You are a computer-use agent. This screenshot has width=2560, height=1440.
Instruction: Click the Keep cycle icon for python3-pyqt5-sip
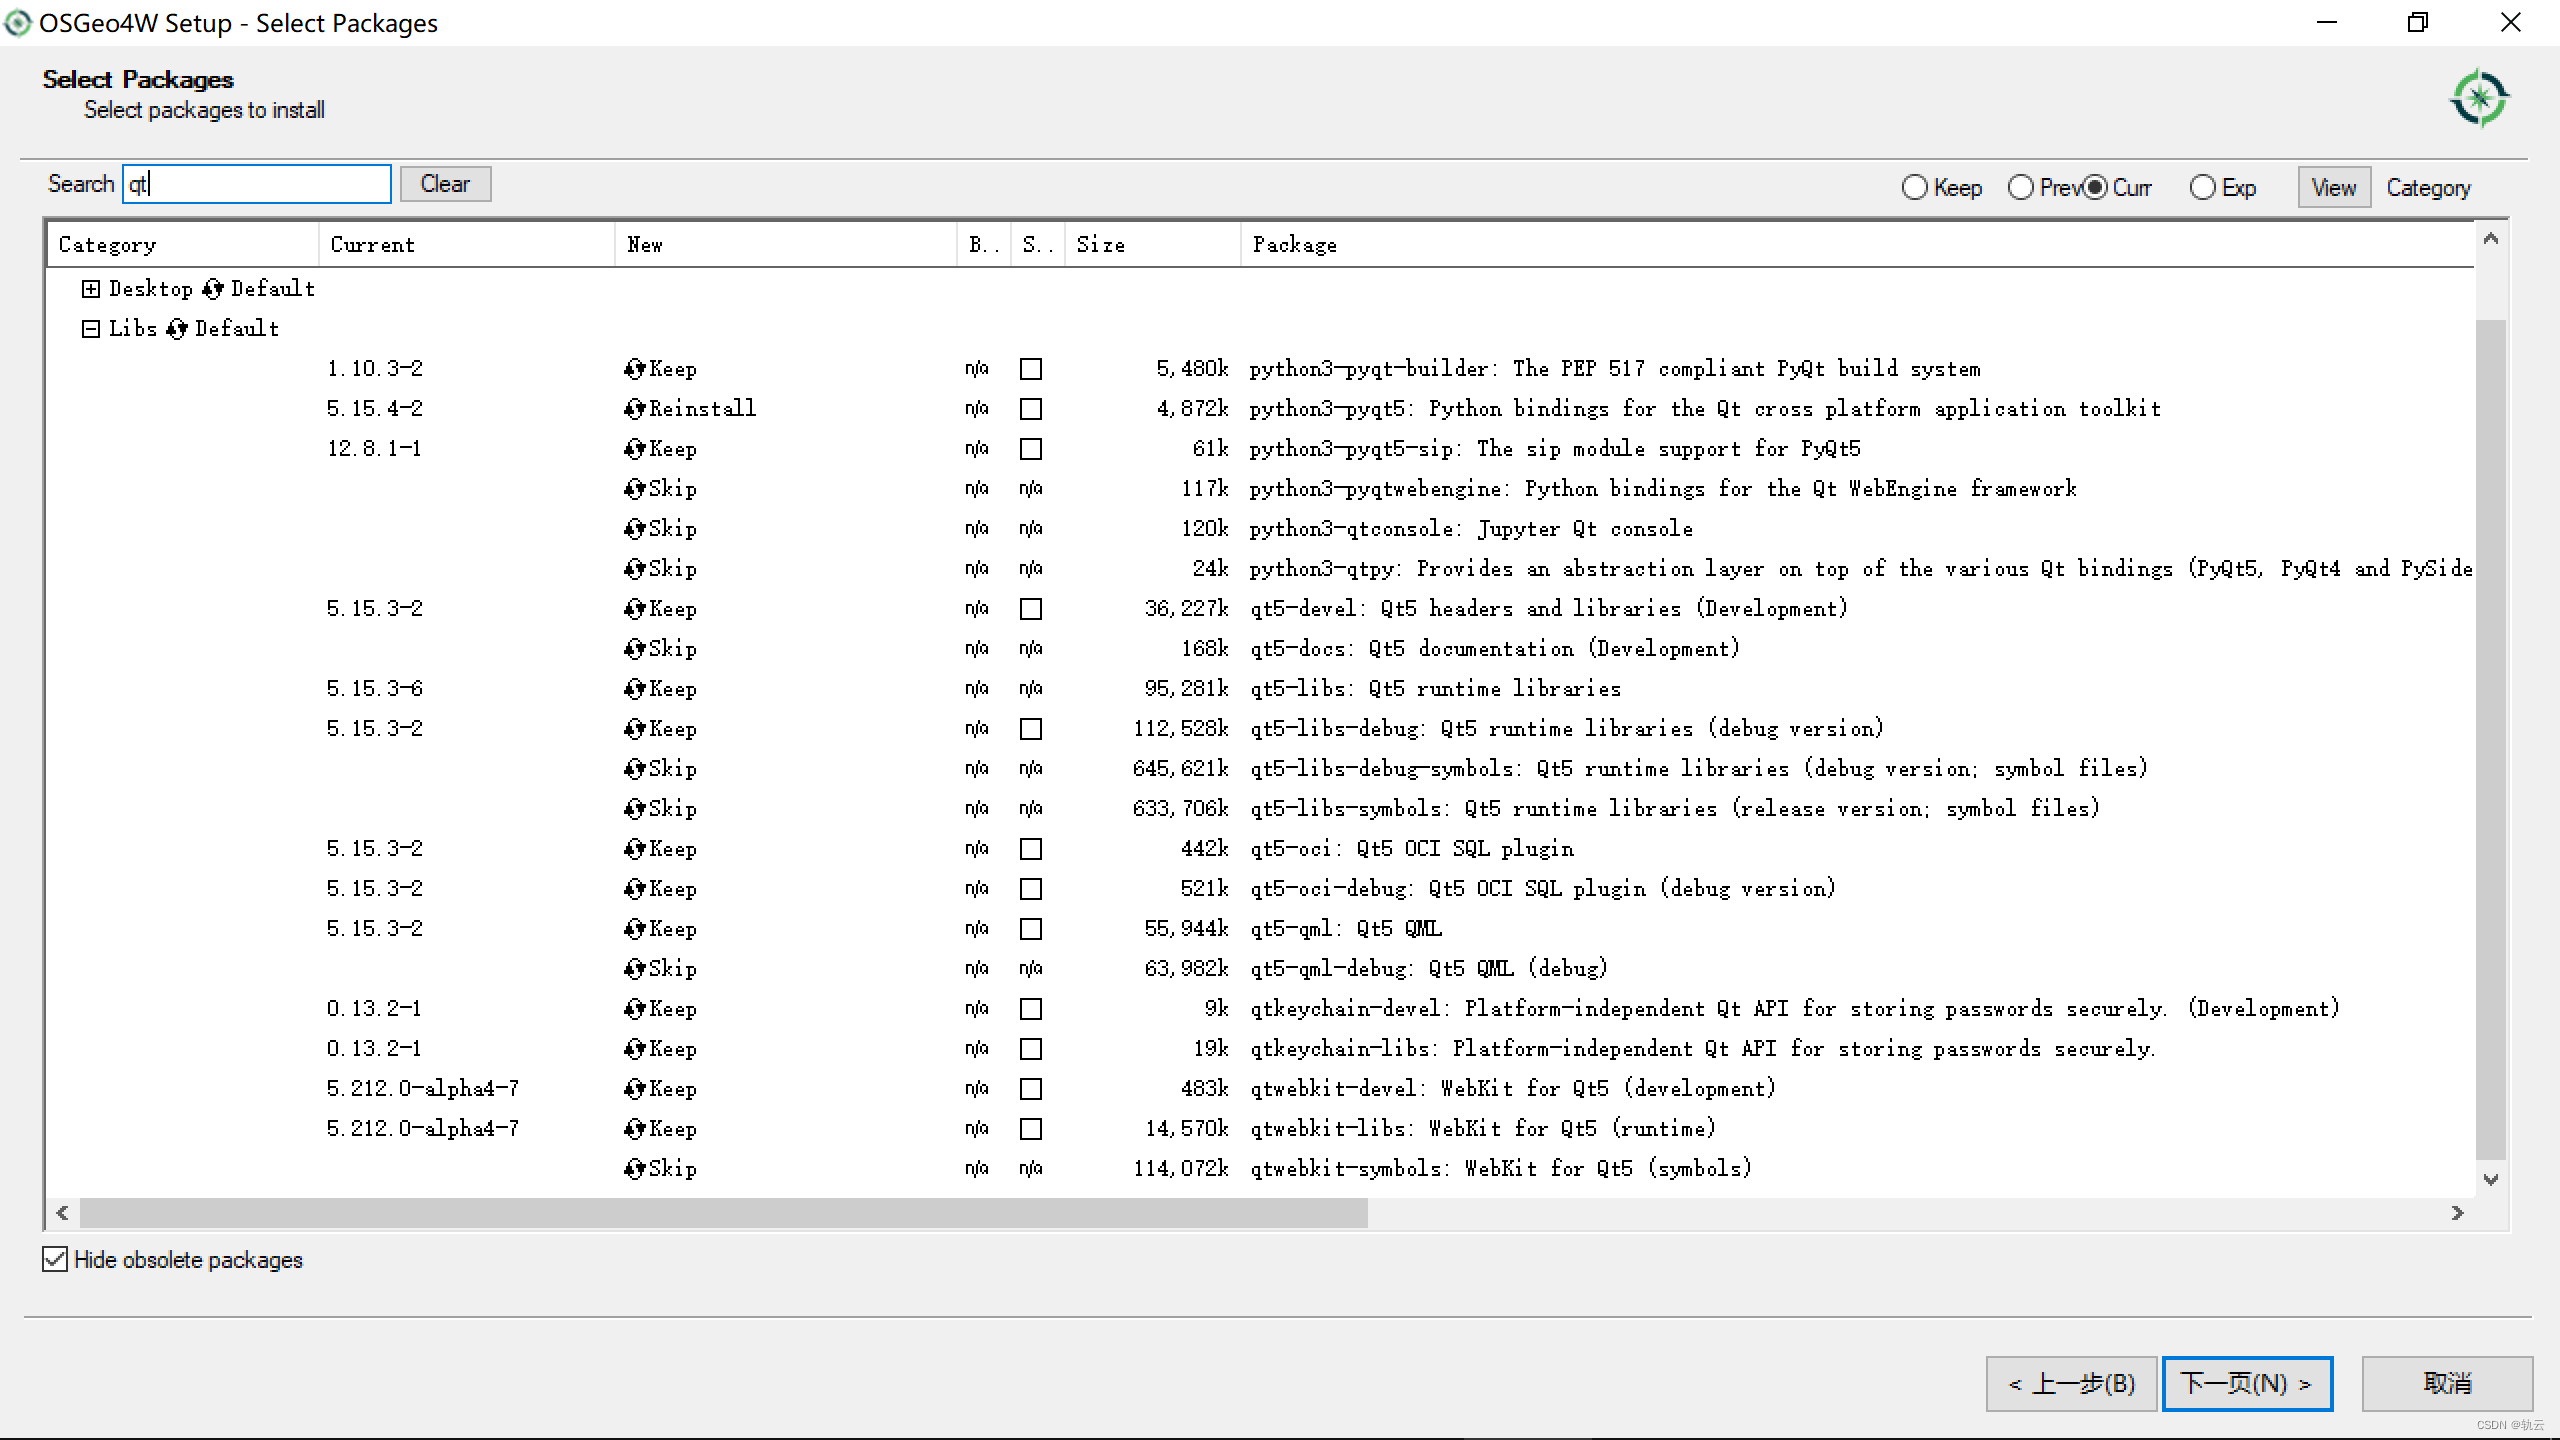pos(634,449)
